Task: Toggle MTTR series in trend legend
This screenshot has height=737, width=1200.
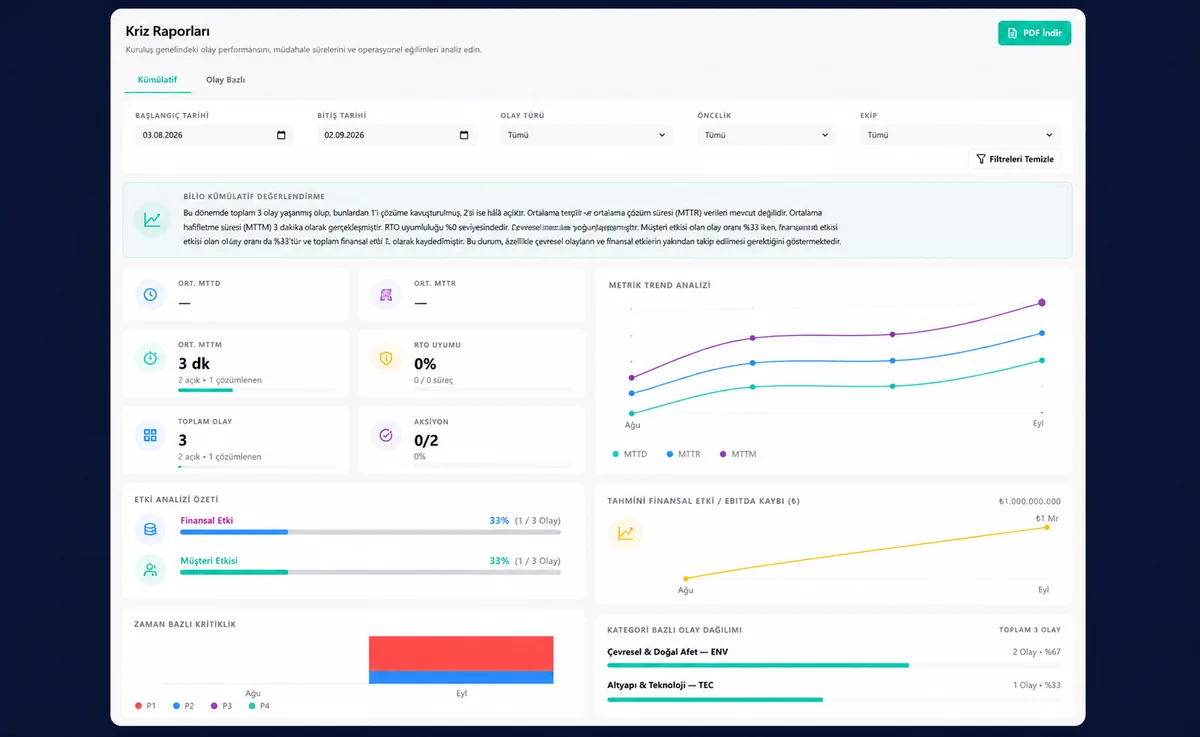Action: (683, 454)
